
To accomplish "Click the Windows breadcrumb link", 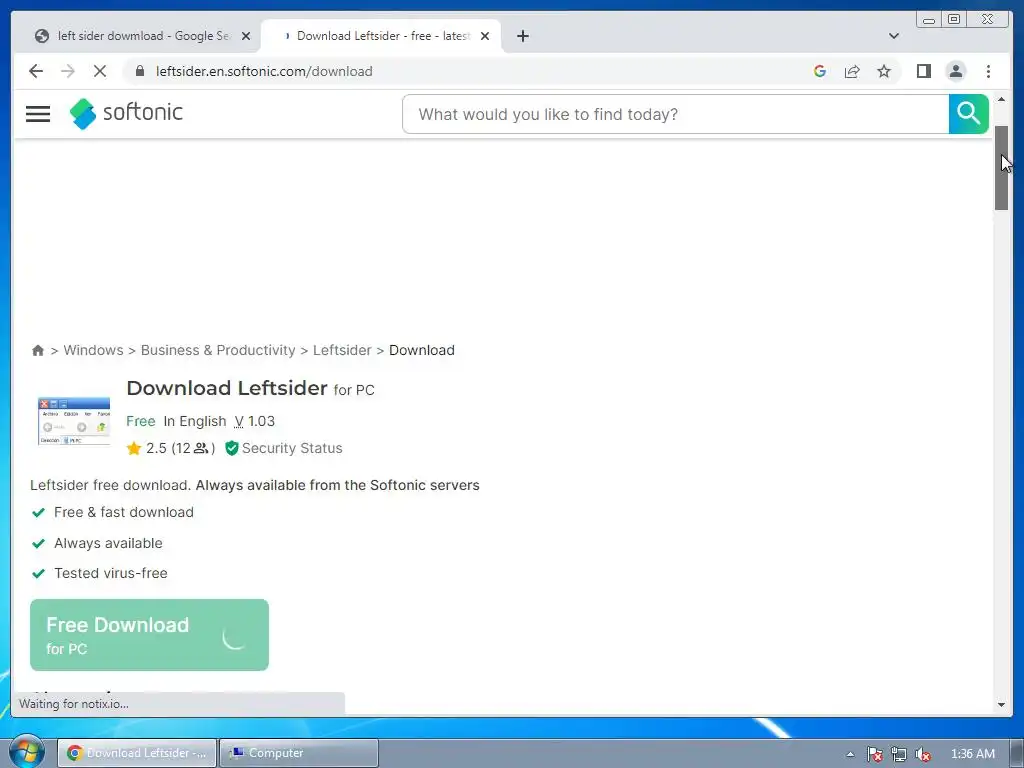I will [x=93, y=350].
